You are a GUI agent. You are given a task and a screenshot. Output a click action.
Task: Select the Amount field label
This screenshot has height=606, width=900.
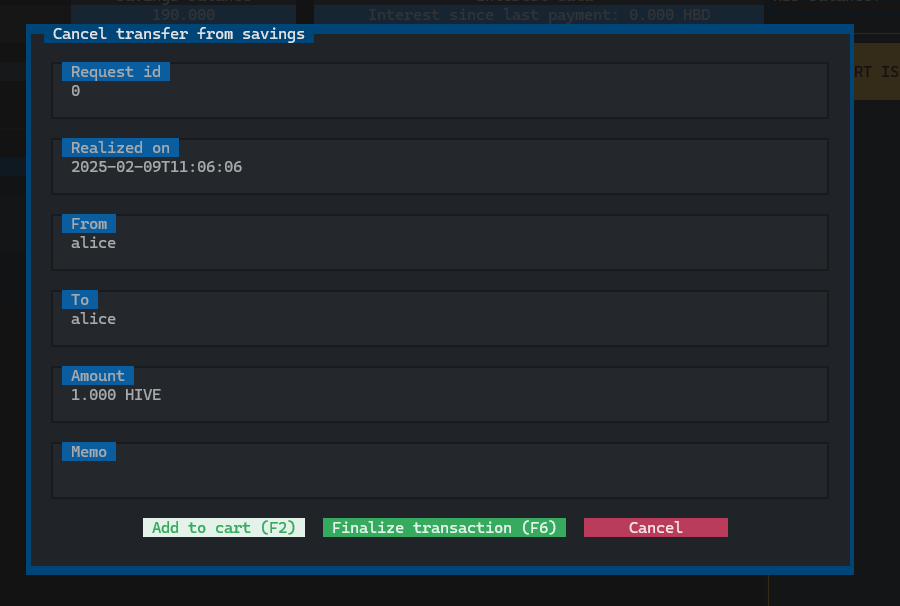pyautogui.click(x=98, y=376)
